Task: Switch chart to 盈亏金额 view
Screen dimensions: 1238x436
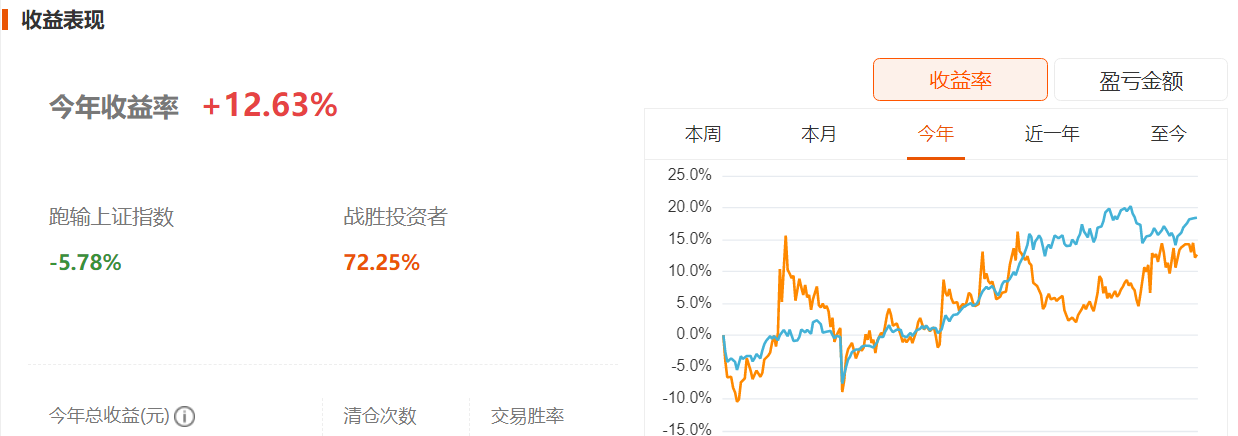Action: [1140, 80]
